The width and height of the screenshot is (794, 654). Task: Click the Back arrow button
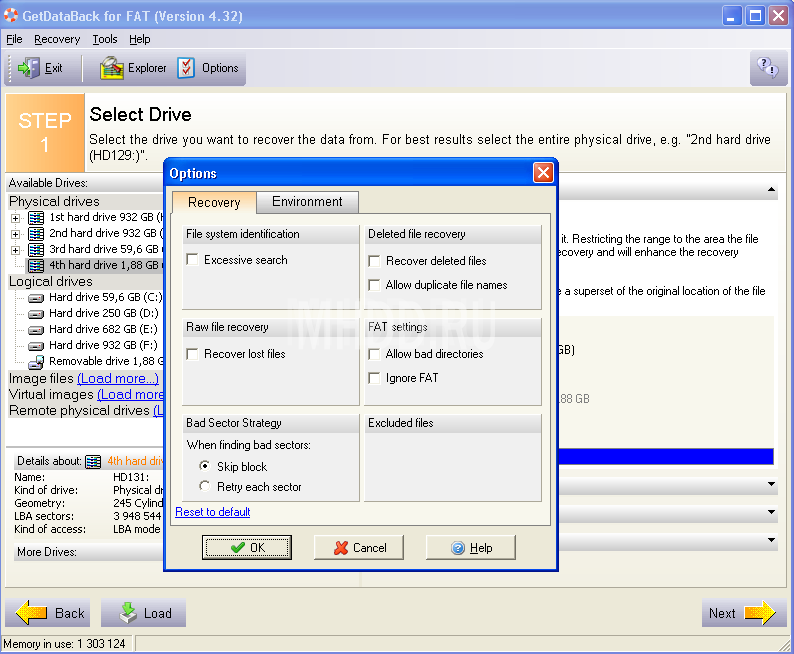[x=48, y=613]
